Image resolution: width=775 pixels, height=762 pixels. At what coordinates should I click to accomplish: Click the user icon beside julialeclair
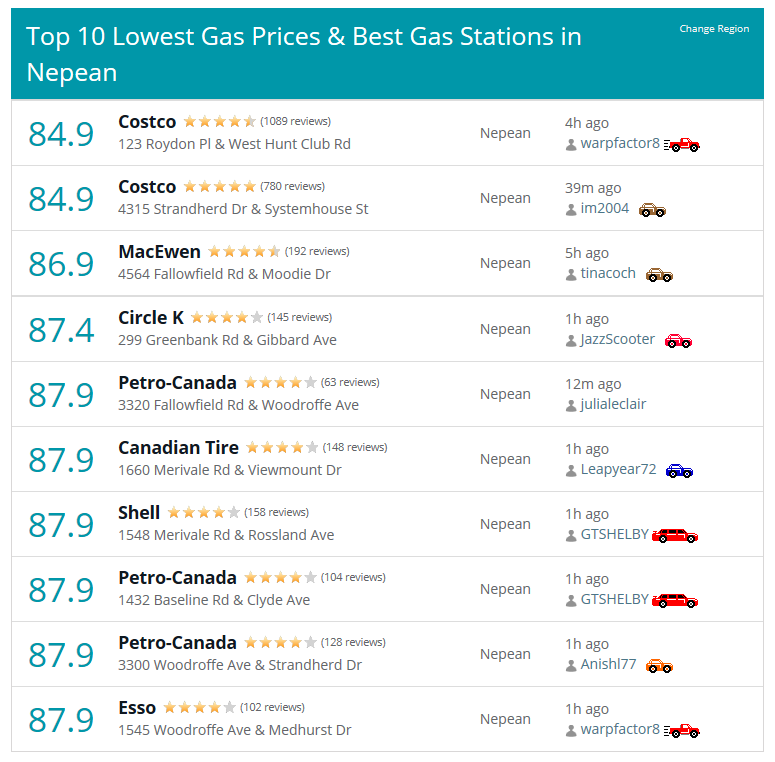571,406
